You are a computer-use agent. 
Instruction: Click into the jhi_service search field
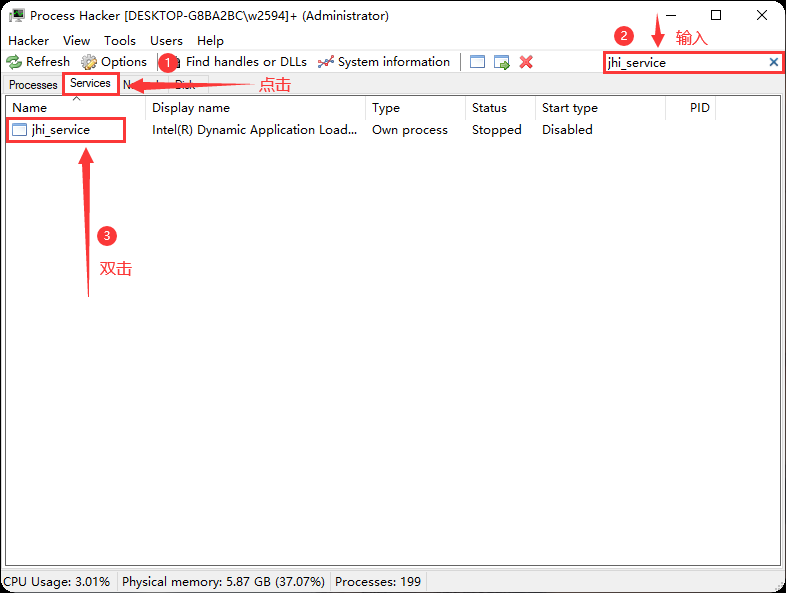tap(685, 62)
